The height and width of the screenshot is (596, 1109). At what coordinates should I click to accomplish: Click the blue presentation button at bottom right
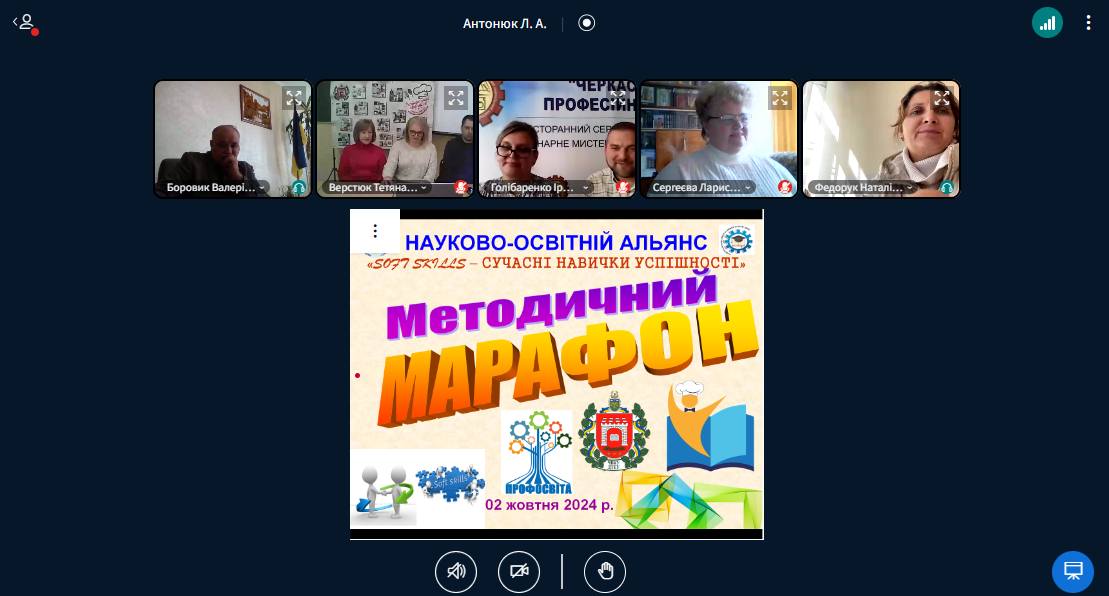point(1072,572)
